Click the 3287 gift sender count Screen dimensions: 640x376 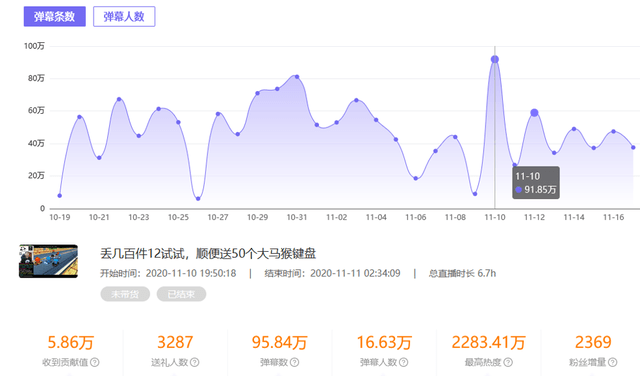coord(175,342)
